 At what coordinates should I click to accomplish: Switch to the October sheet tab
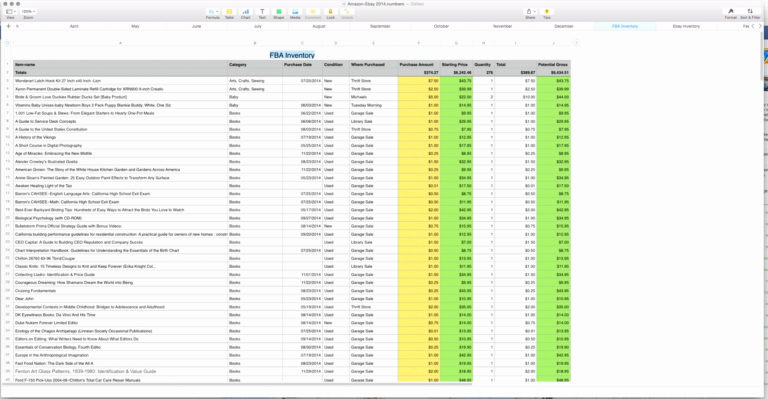coord(441,26)
